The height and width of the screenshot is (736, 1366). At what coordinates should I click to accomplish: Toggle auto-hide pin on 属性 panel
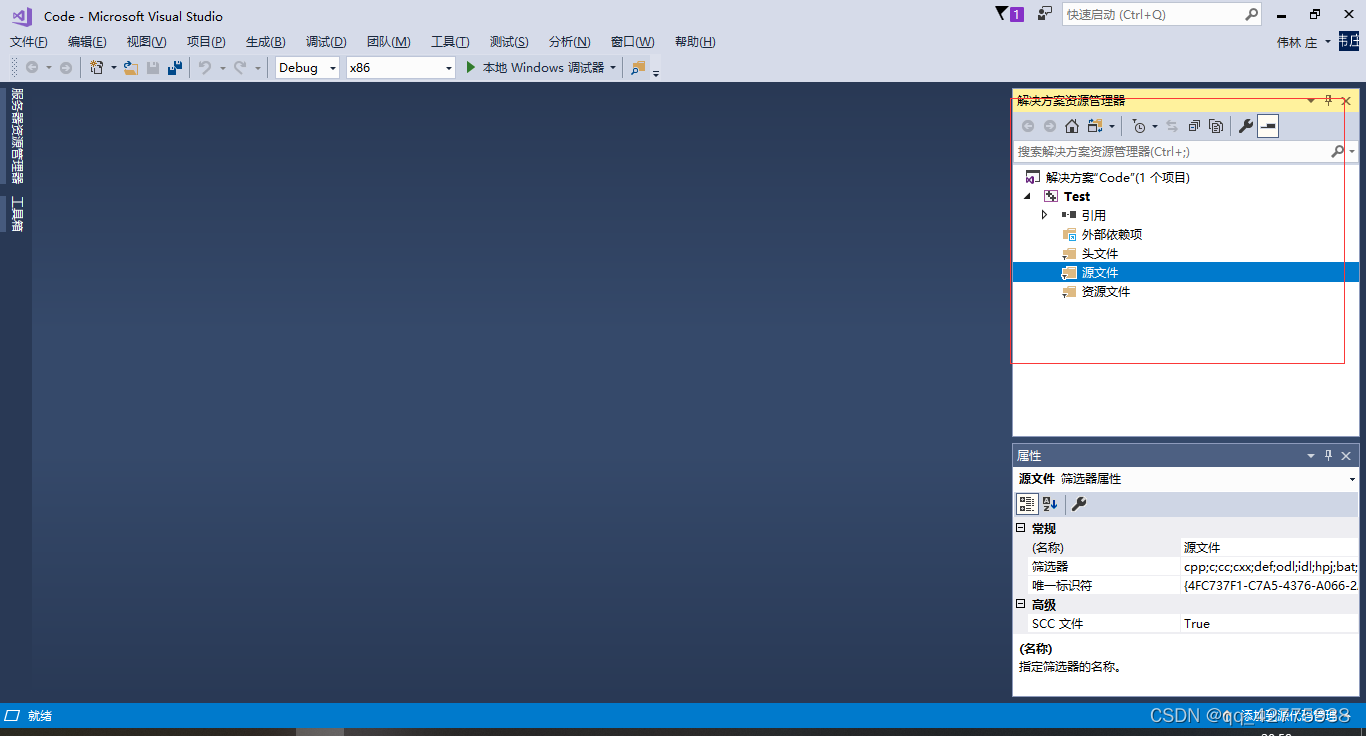(1329, 455)
